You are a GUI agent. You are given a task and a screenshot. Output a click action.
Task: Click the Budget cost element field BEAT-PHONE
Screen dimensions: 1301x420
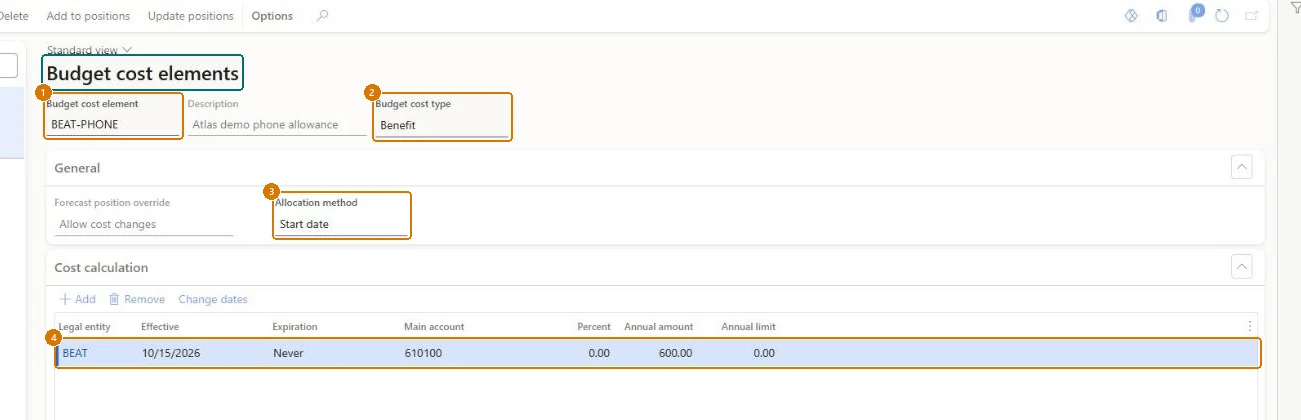[x=113, y=125]
